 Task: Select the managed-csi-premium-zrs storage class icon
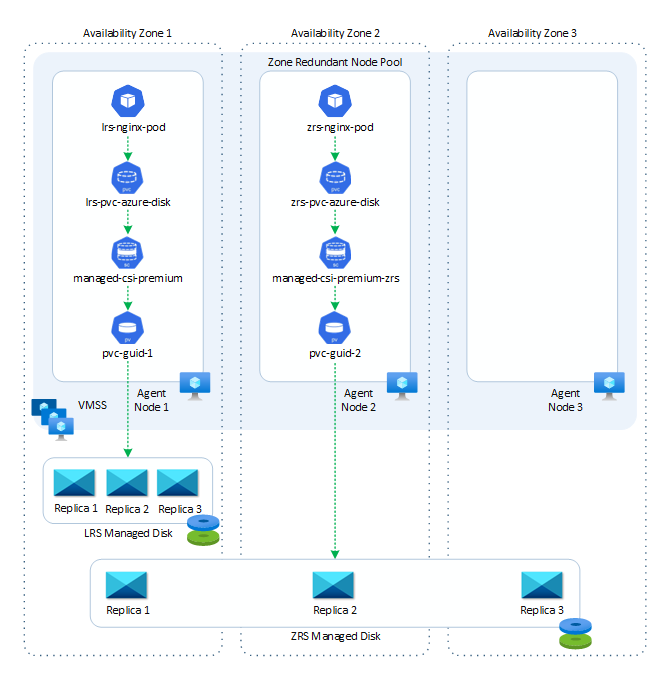335,254
